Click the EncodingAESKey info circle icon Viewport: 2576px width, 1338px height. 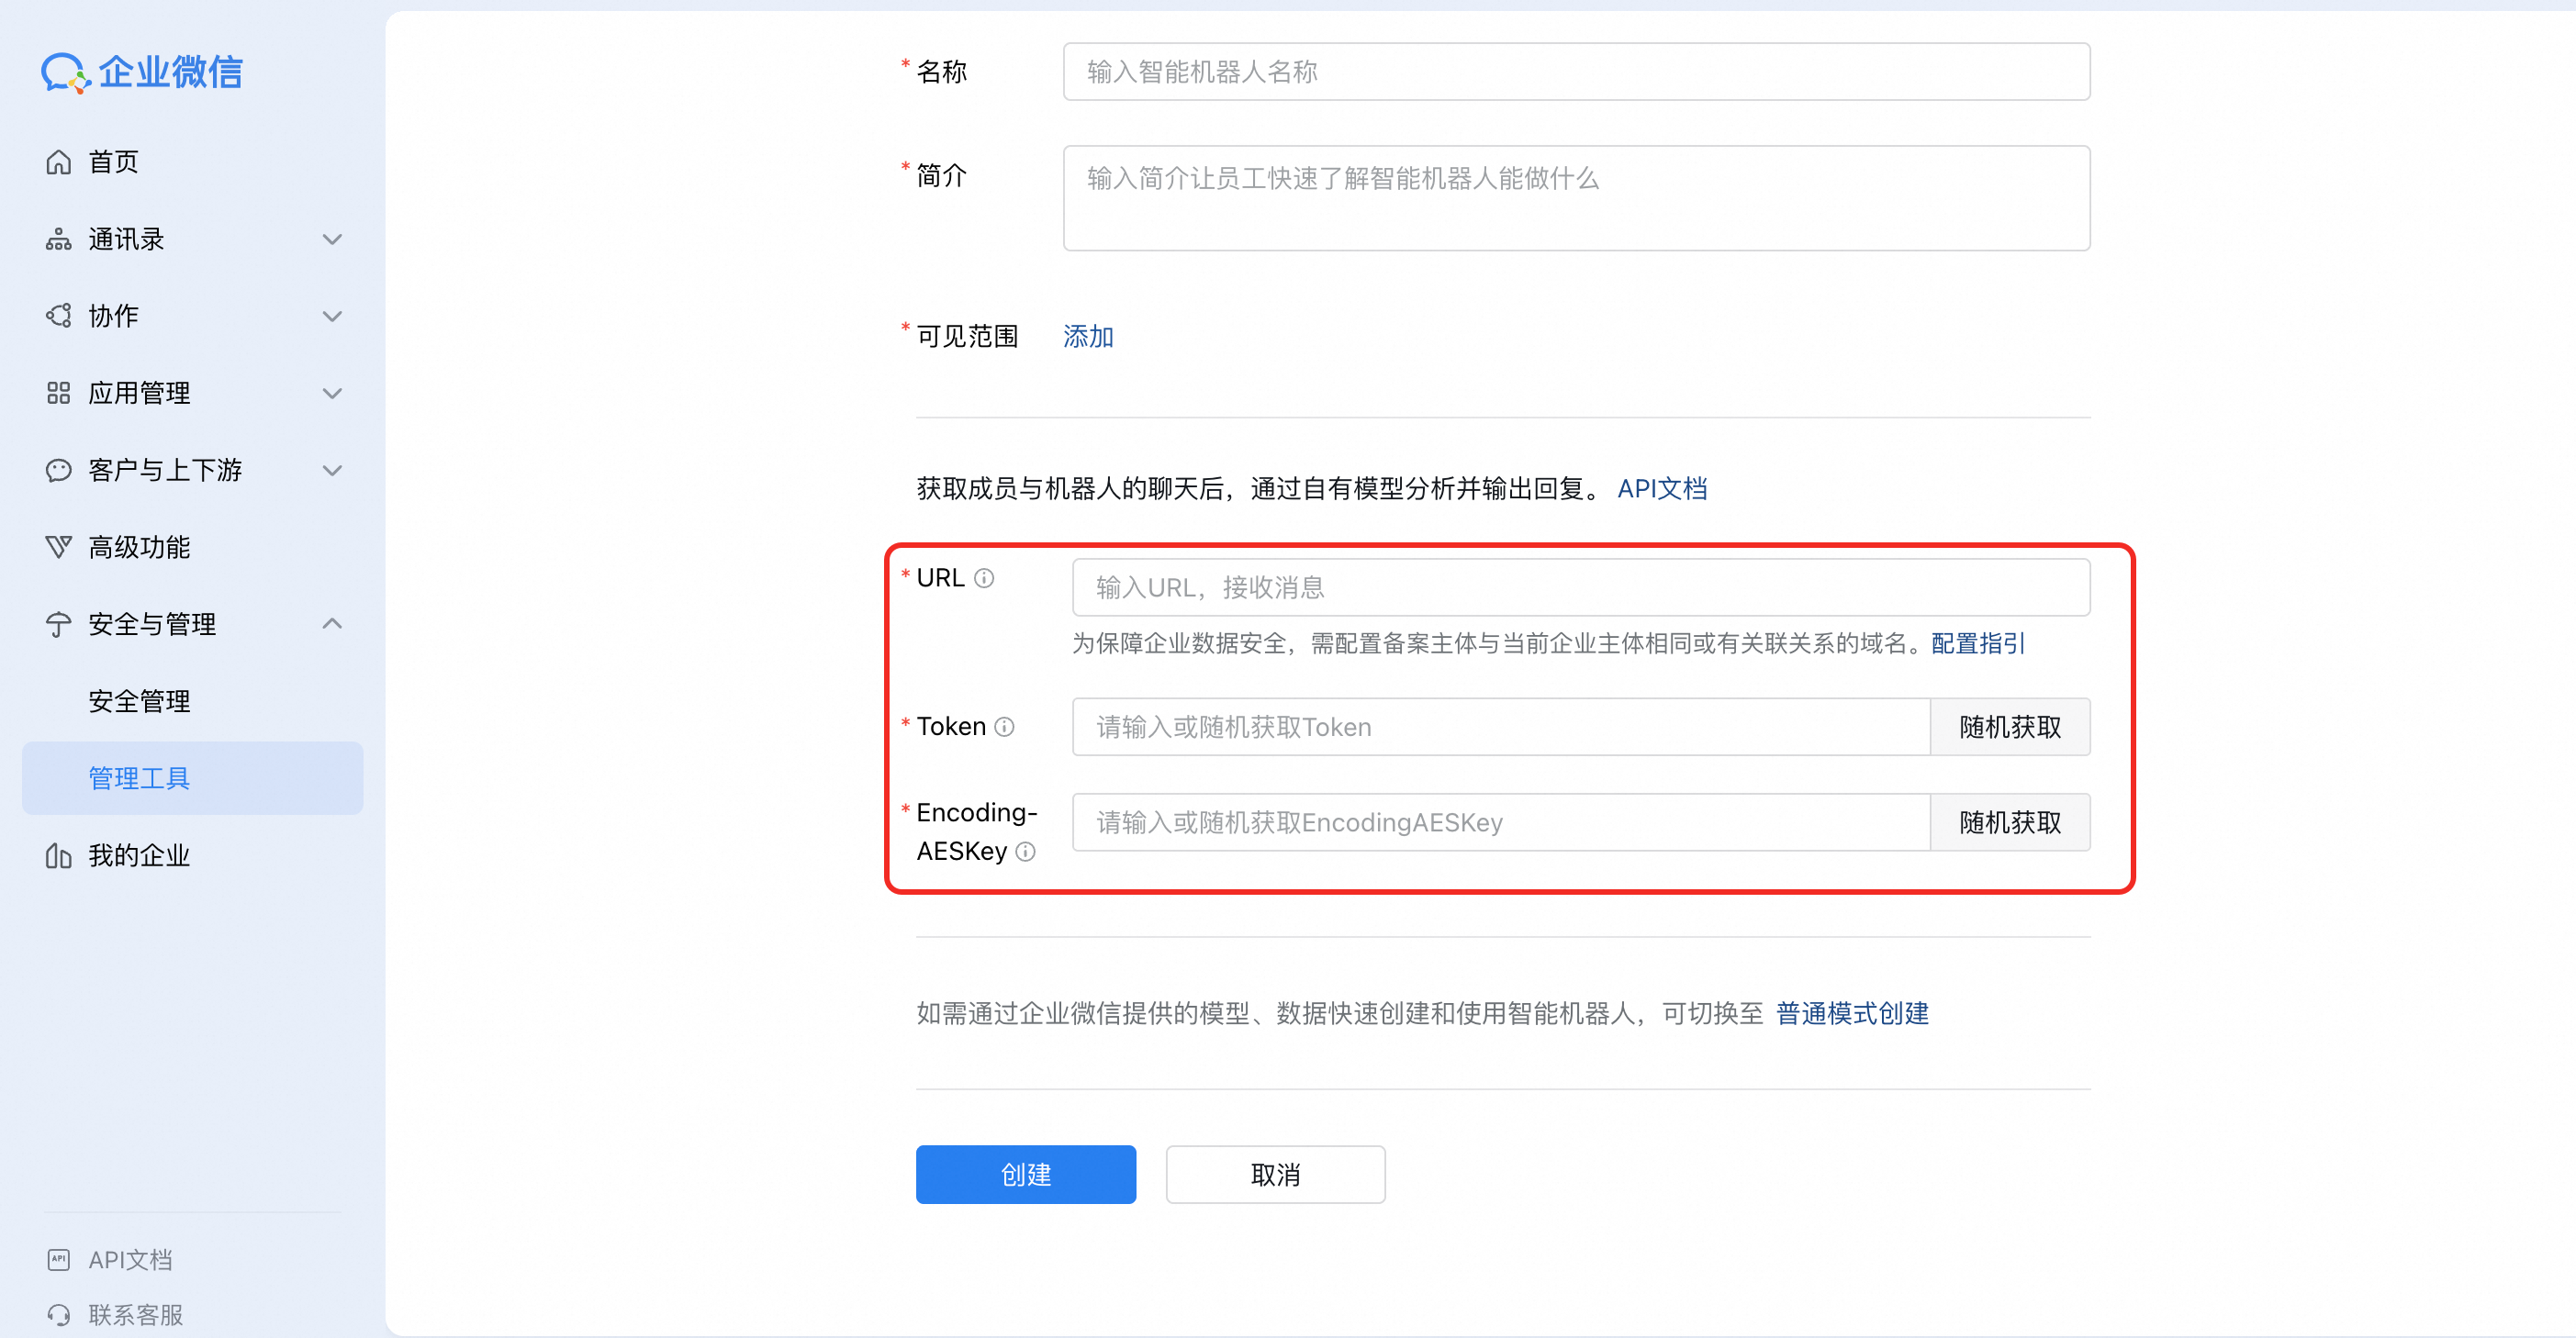tap(1025, 852)
